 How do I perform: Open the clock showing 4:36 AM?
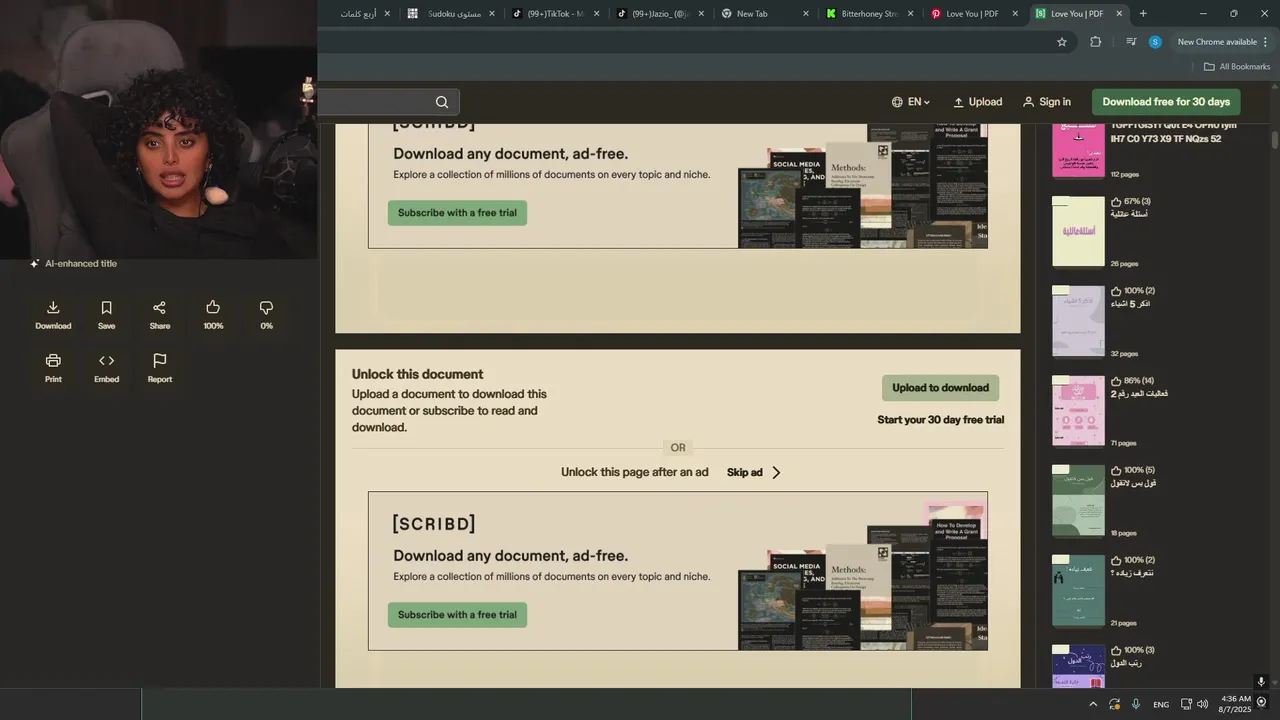coord(1235,704)
